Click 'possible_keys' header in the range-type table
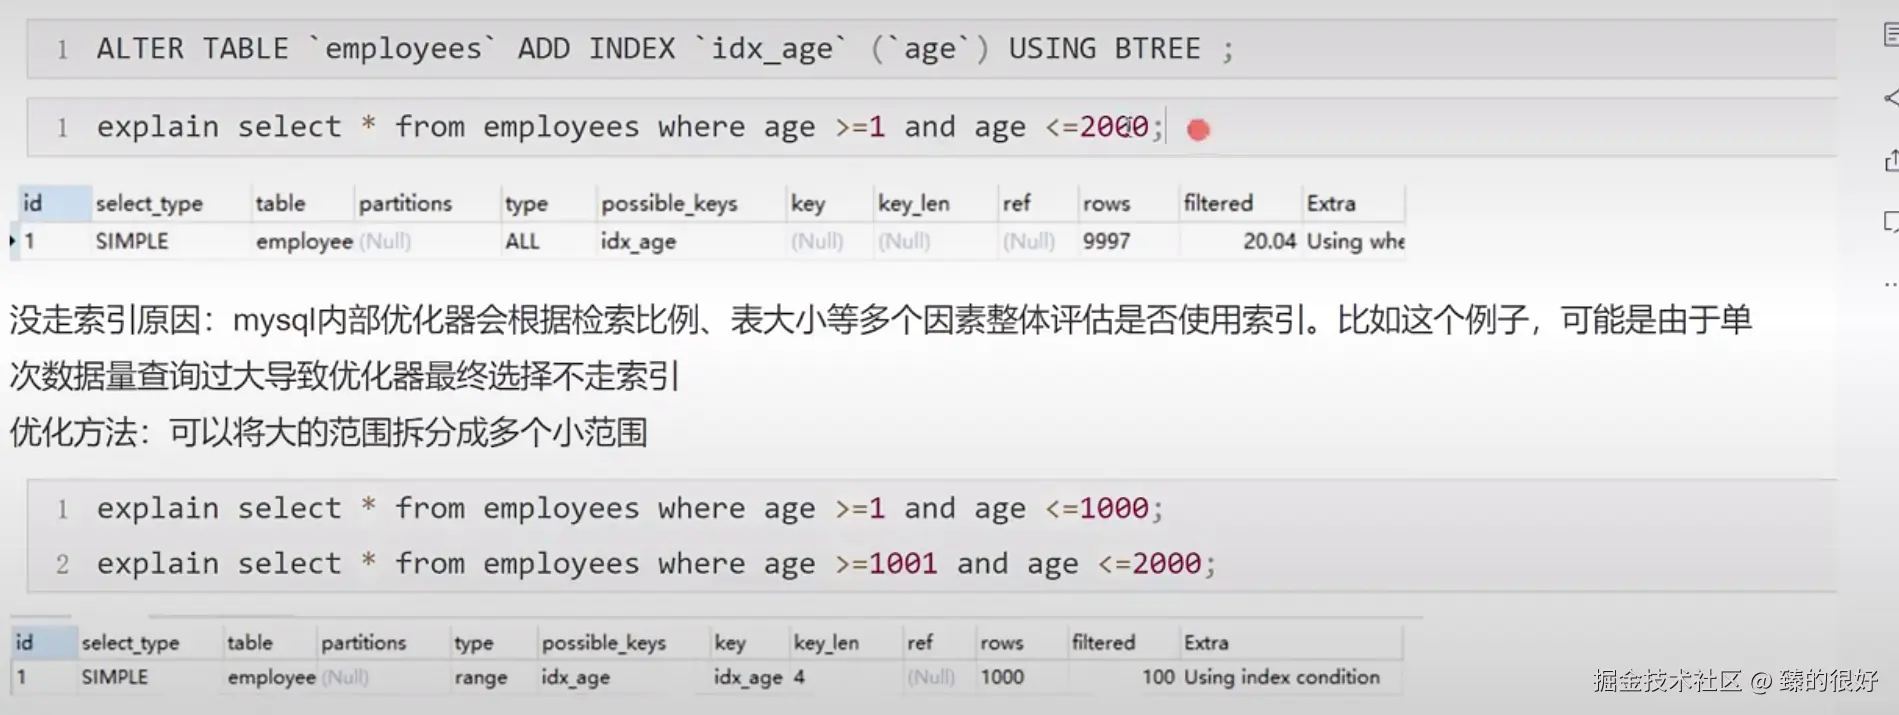 (603, 642)
